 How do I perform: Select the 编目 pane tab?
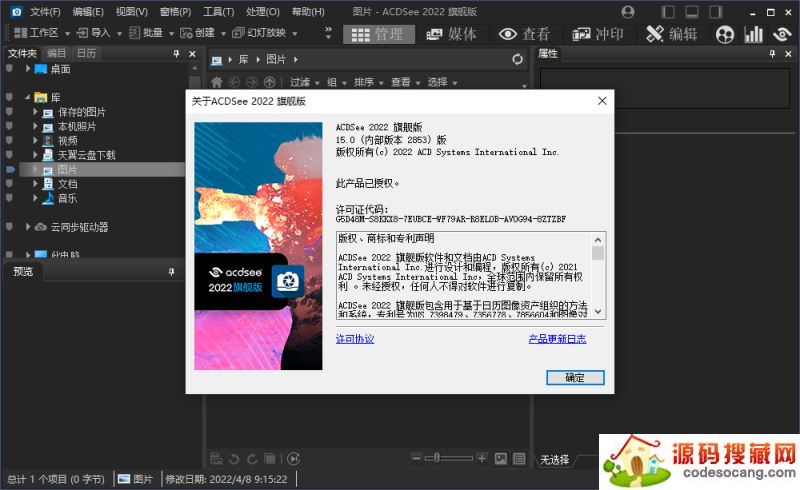click(56, 53)
